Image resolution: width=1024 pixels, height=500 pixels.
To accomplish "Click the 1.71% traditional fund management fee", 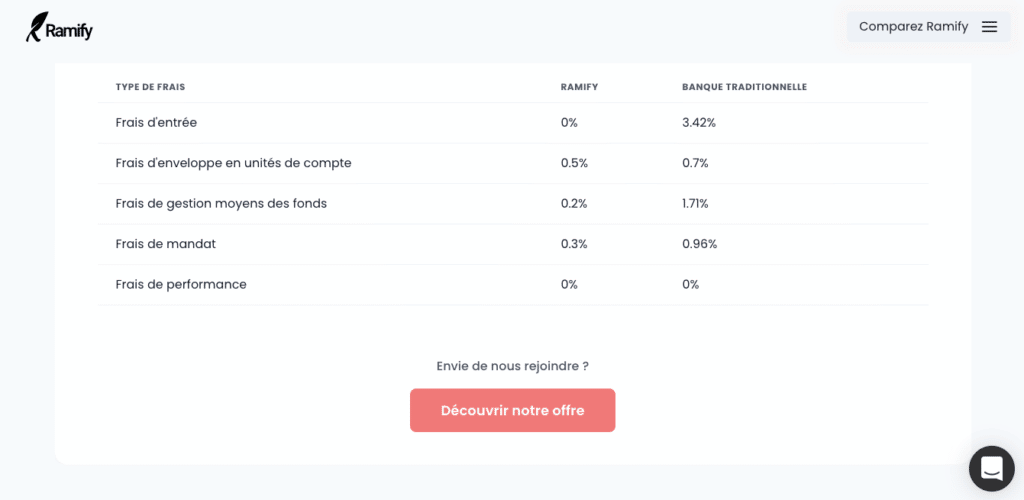I will tap(695, 204).
